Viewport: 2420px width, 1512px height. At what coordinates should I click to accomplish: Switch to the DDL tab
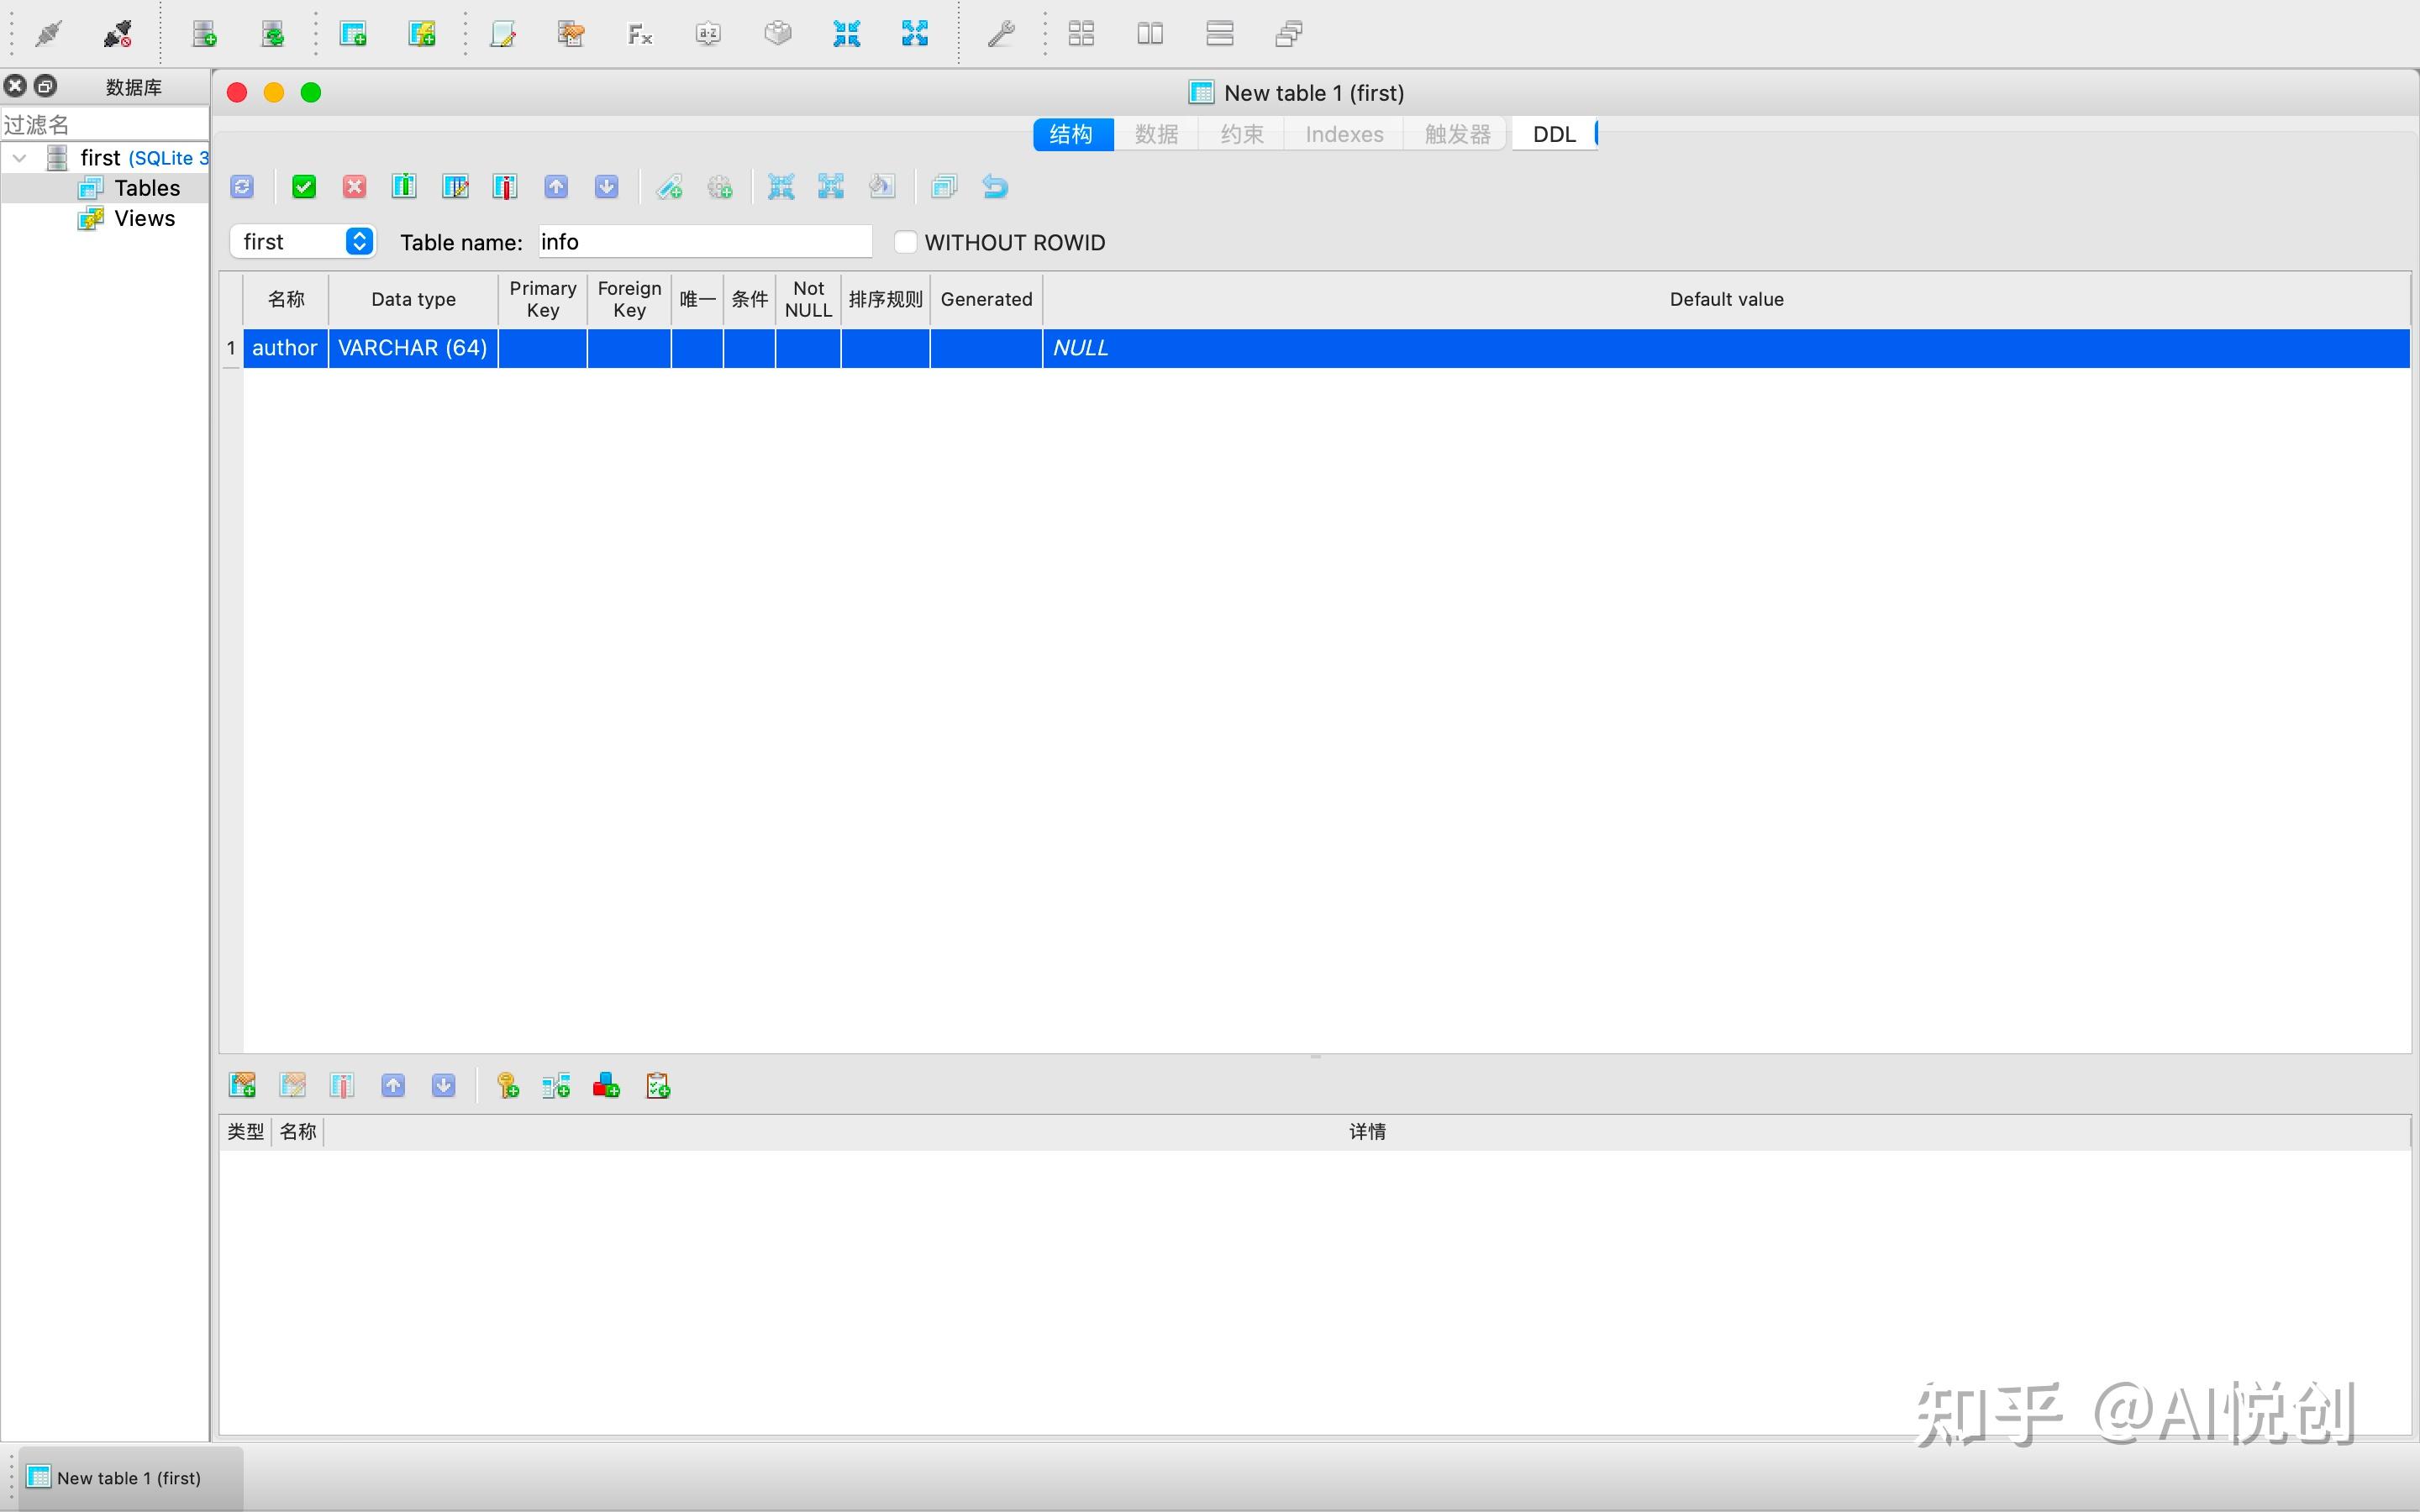[1553, 134]
